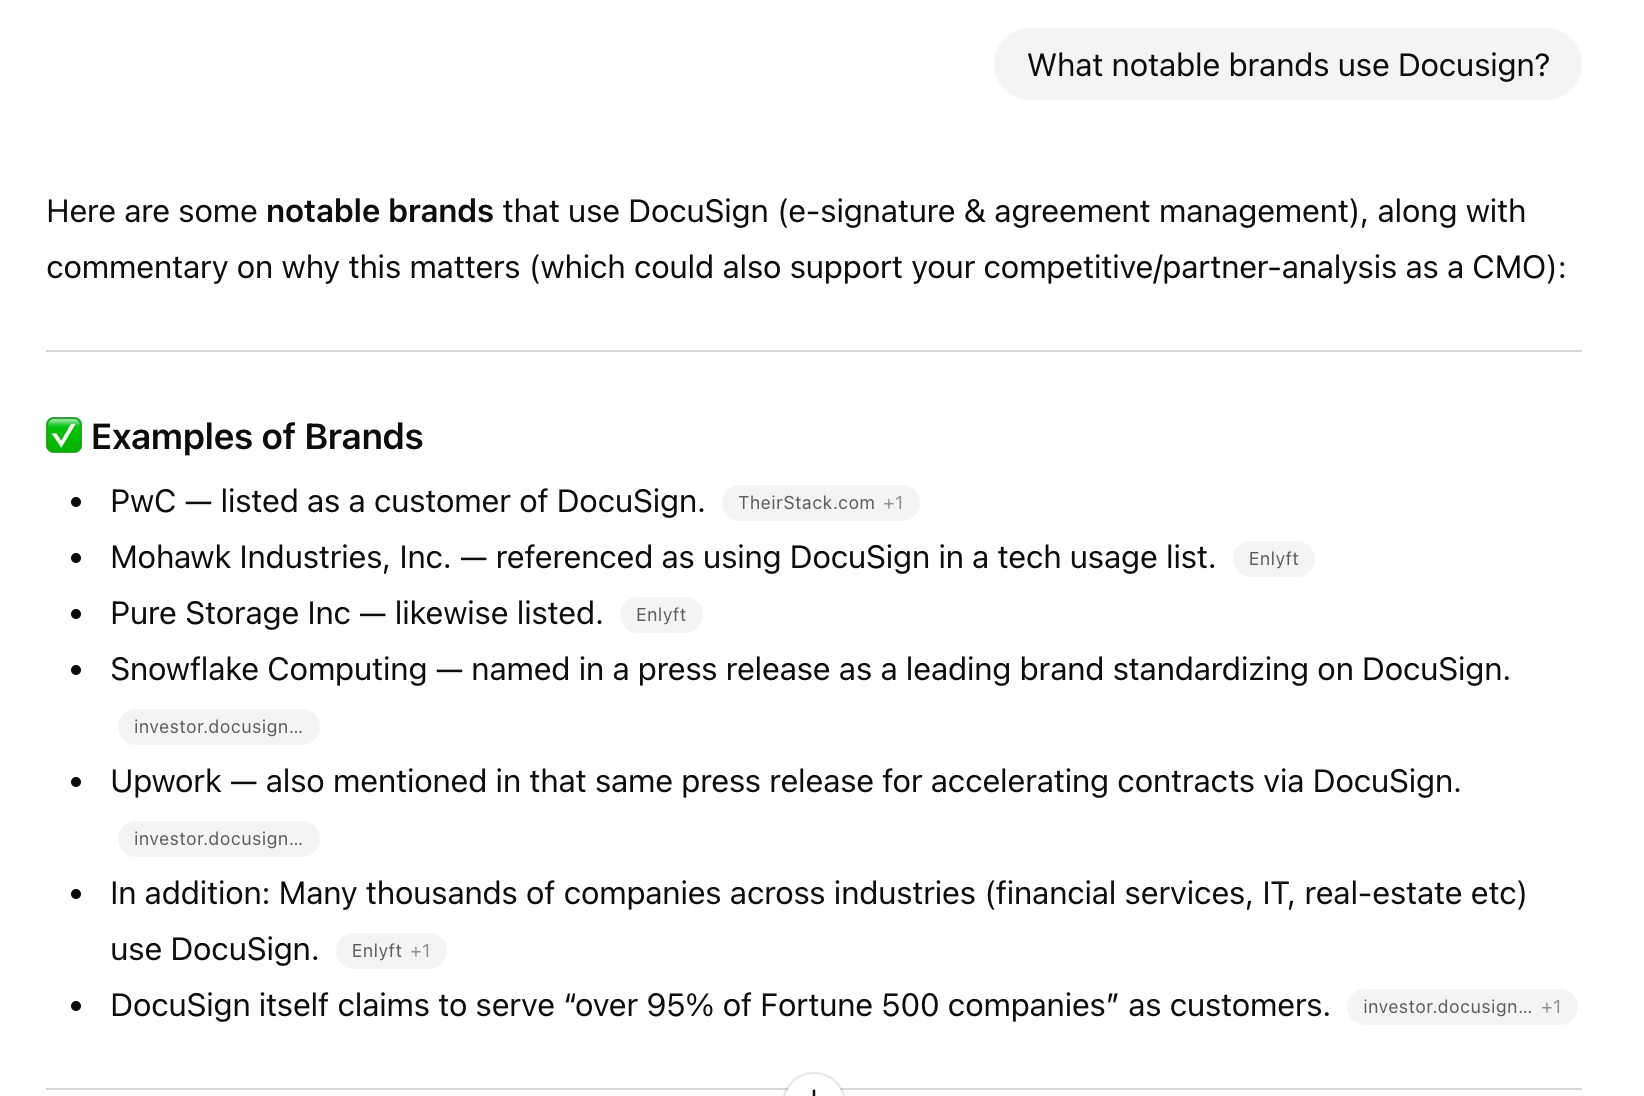Click the user message 'What notable brands use Docusign?'
Screen dimensions: 1644x1096
(1288, 65)
